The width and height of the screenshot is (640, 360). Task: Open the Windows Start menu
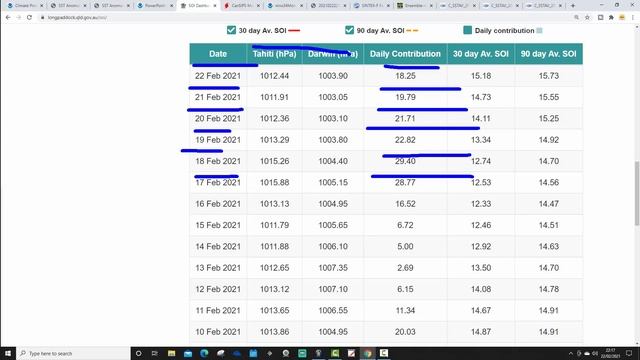[8, 353]
